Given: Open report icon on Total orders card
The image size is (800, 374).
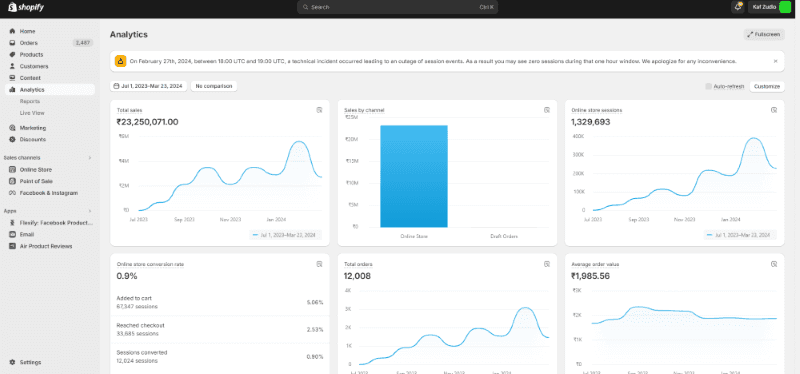Looking at the screenshot, I should [x=547, y=264].
